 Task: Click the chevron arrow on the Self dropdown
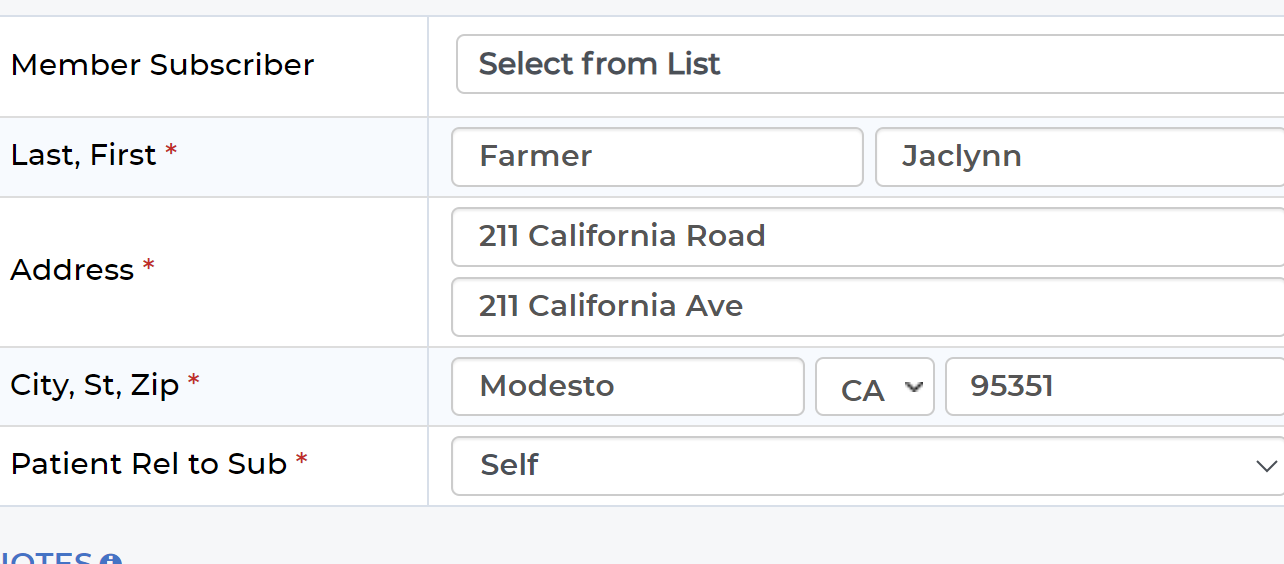pyautogui.click(x=1266, y=466)
